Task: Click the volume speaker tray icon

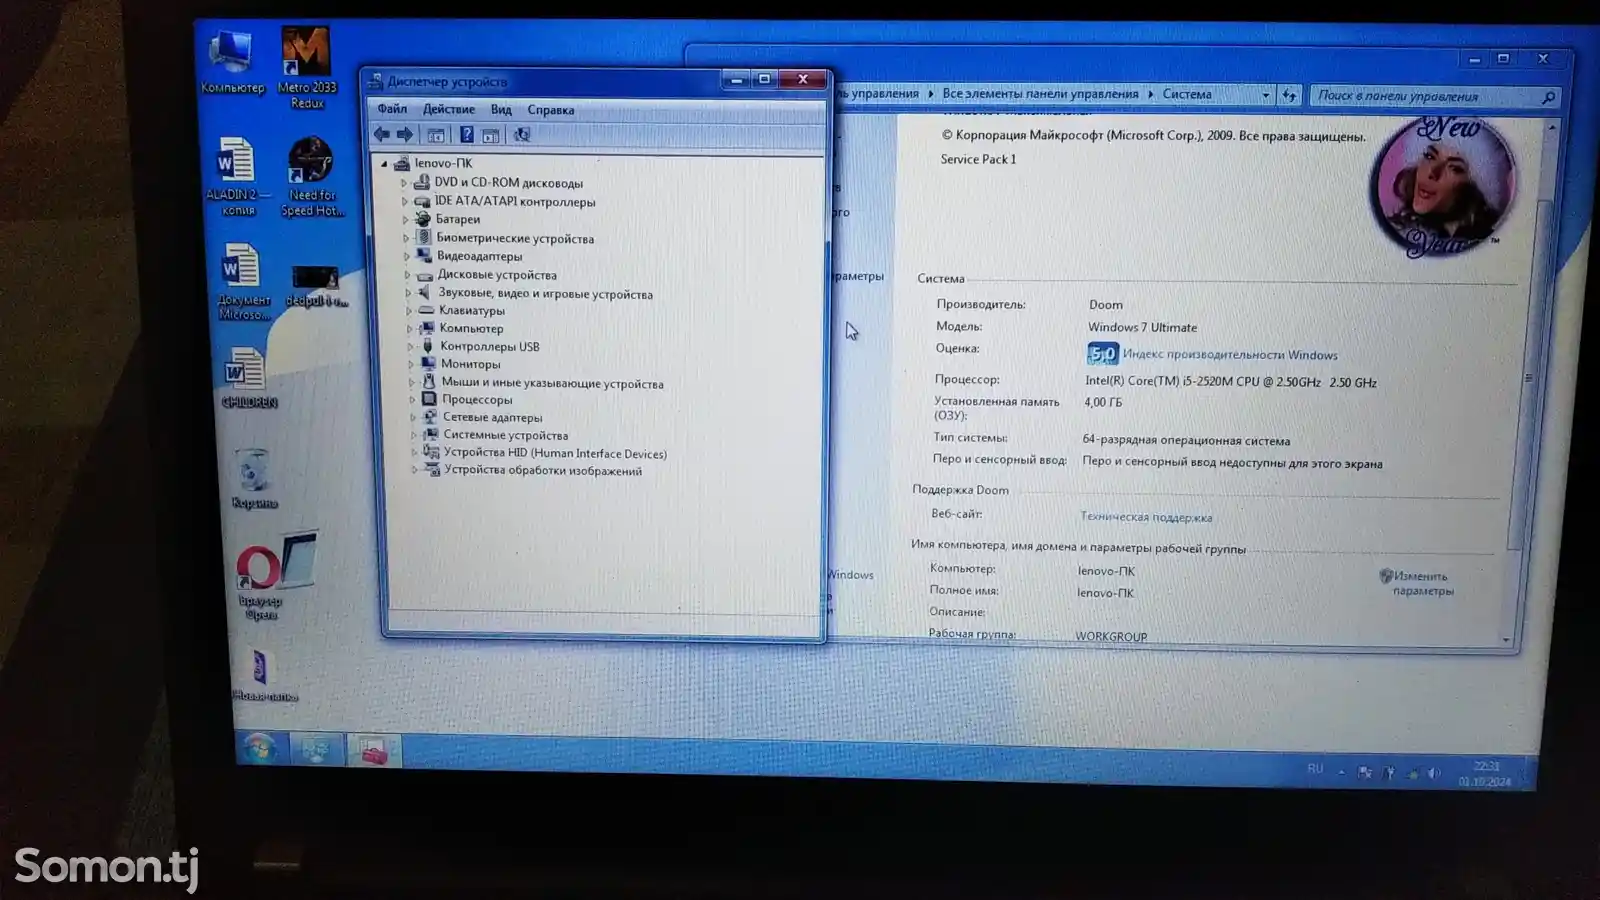Action: 1434,773
